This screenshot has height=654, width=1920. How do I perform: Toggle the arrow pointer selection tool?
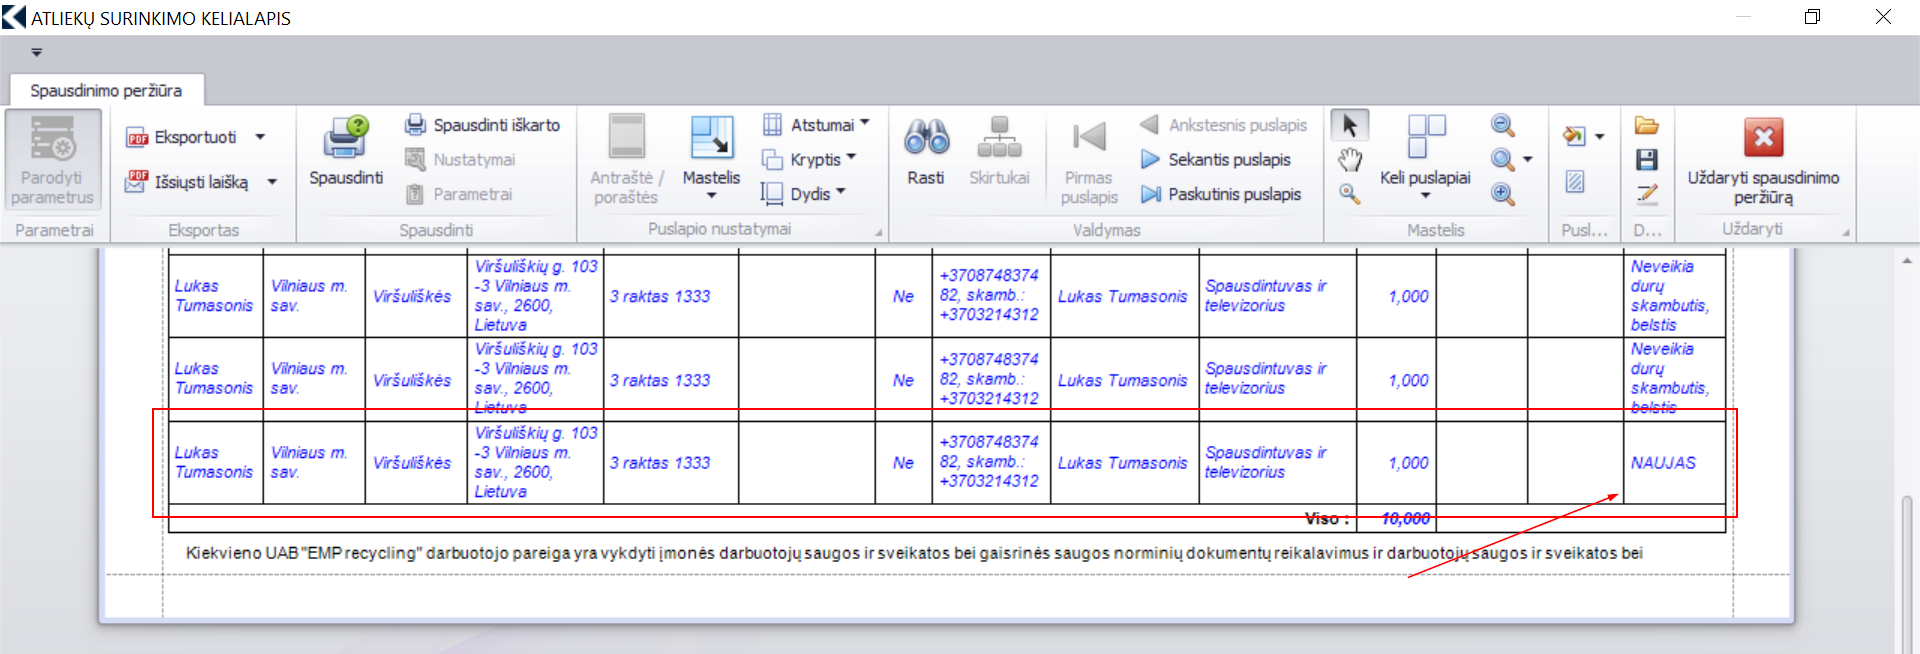point(1349,125)
